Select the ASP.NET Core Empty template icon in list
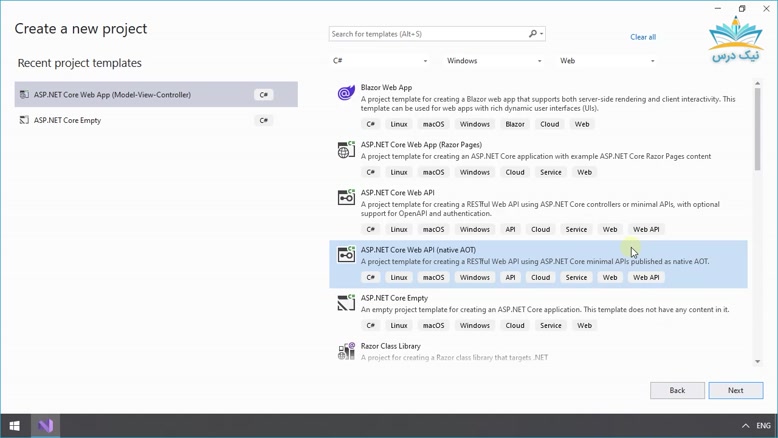The height and width of the screenshot is (438, 778). [x=346, y=303]
